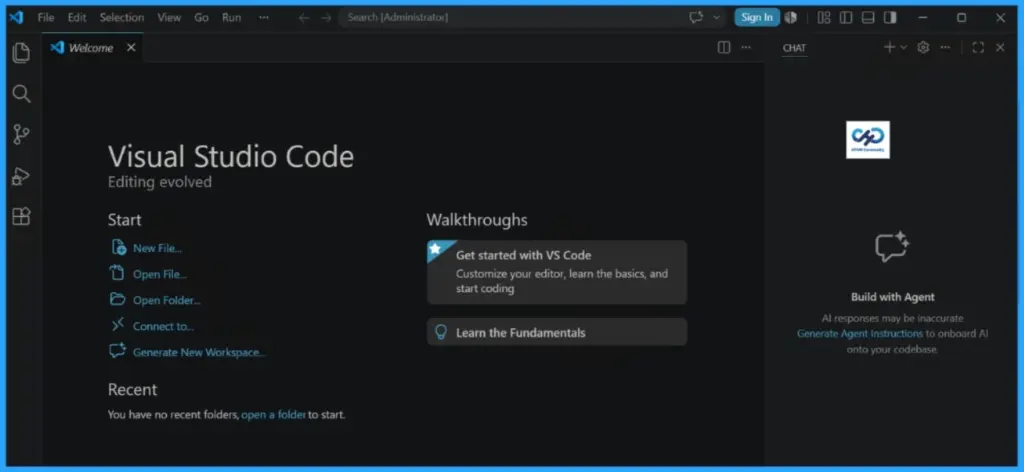Go back with the left arrow
Image resolution: width=1024 pixels, height=472 pixels.
tap(304, 18)
